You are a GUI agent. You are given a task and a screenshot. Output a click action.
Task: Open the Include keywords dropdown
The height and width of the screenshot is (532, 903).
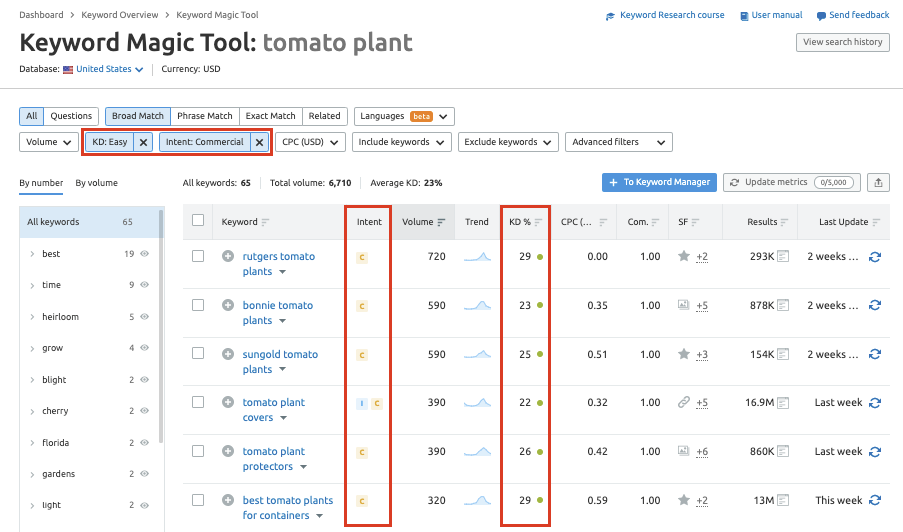tap(401, 142)
